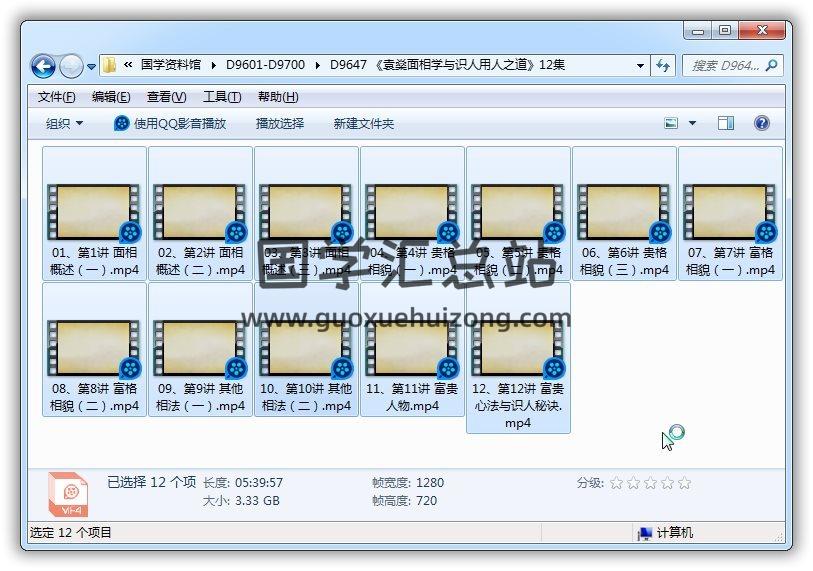This screenshot has height=571, width=813.
Task: Click 长度 value 05:39:57
Action: tap(259, 483)
